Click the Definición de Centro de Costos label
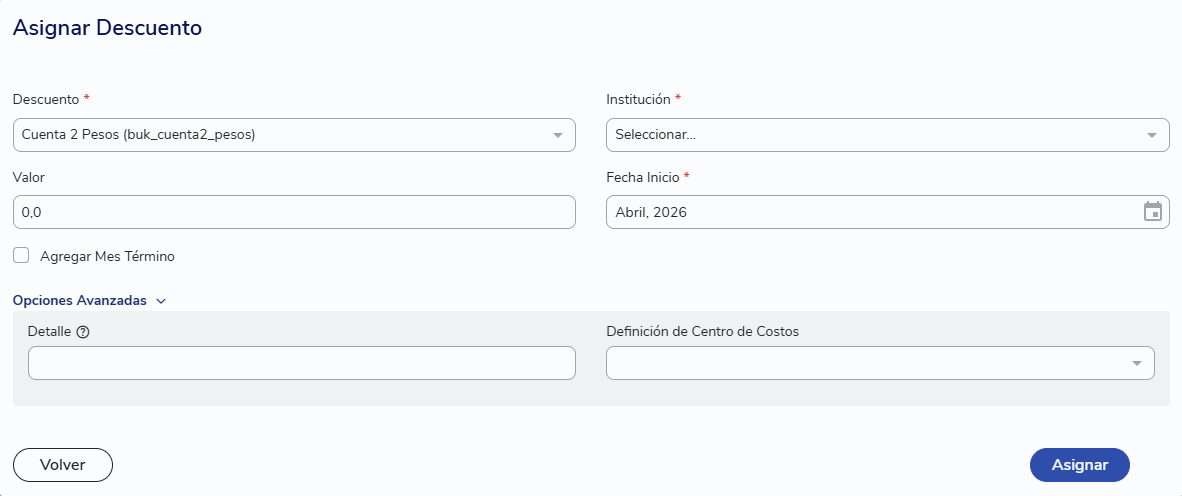Viewport: 1182px width, 496px height. [x=703, y=331]
